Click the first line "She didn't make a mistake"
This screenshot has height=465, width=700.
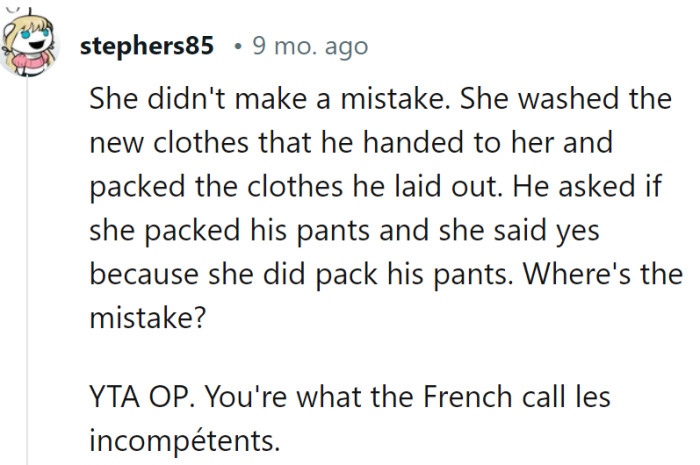270,99
